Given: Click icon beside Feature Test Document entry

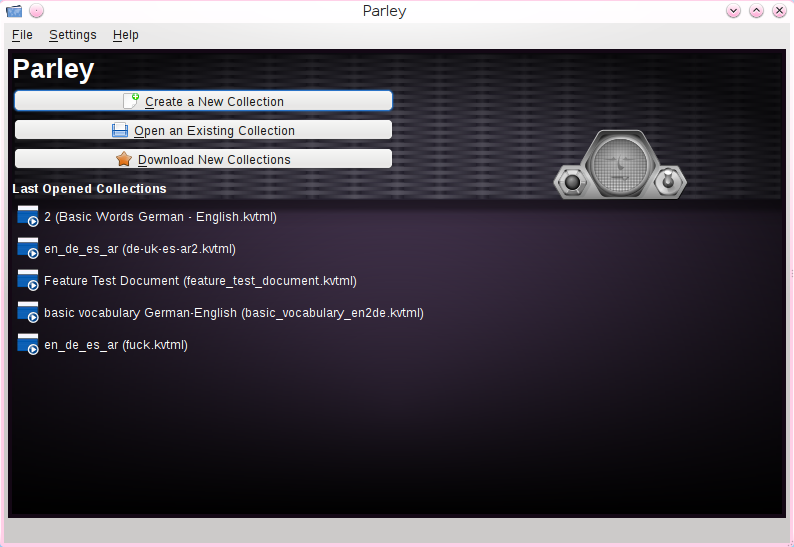Looking at the screenshot, I should tap(28, 280).
